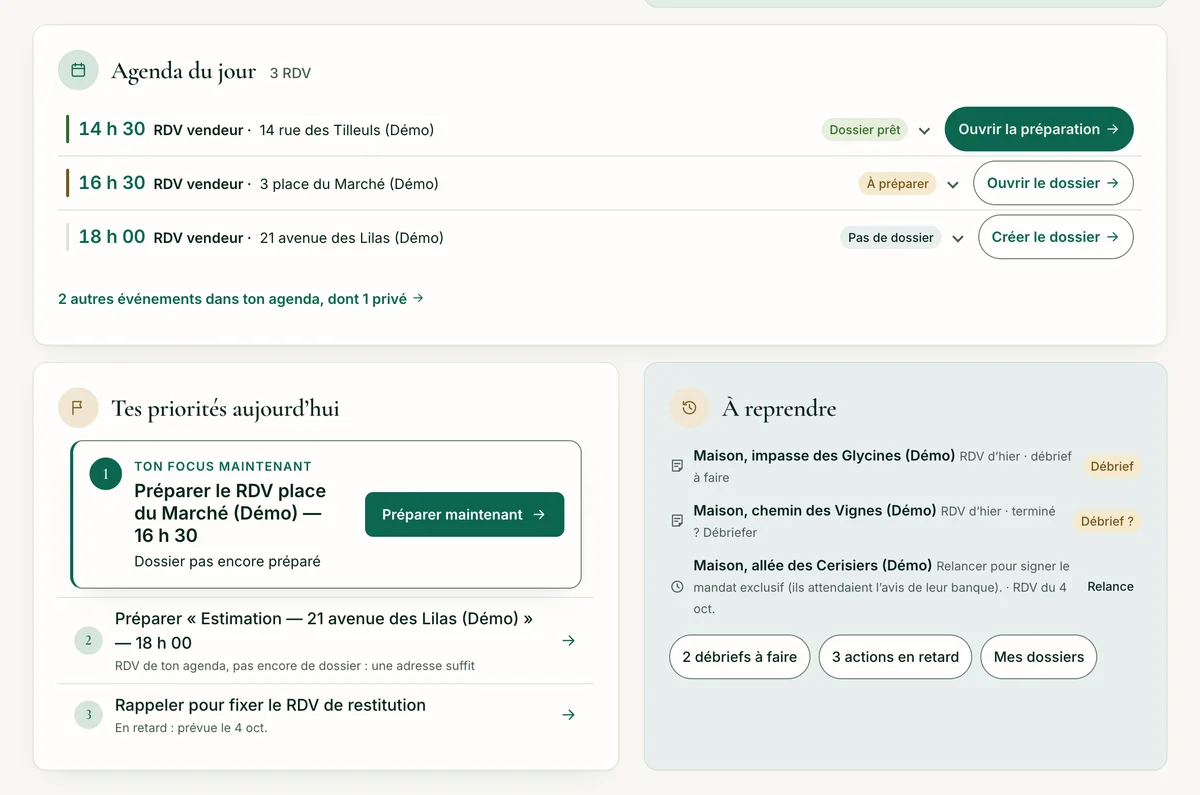This screenshot has height=795, width=1200.
Task: Click the 14 h 30 appointment time
Action: 112,129
